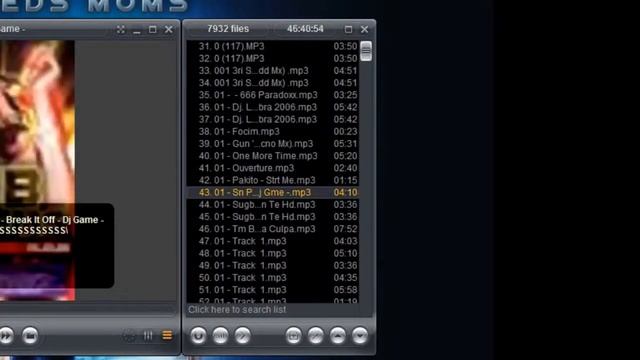Select track '36. 01 - Dj. L...bra 2006.mp3'
This screenshot has width=640, height=360.
pyautogui.click(x=273, y=107)
